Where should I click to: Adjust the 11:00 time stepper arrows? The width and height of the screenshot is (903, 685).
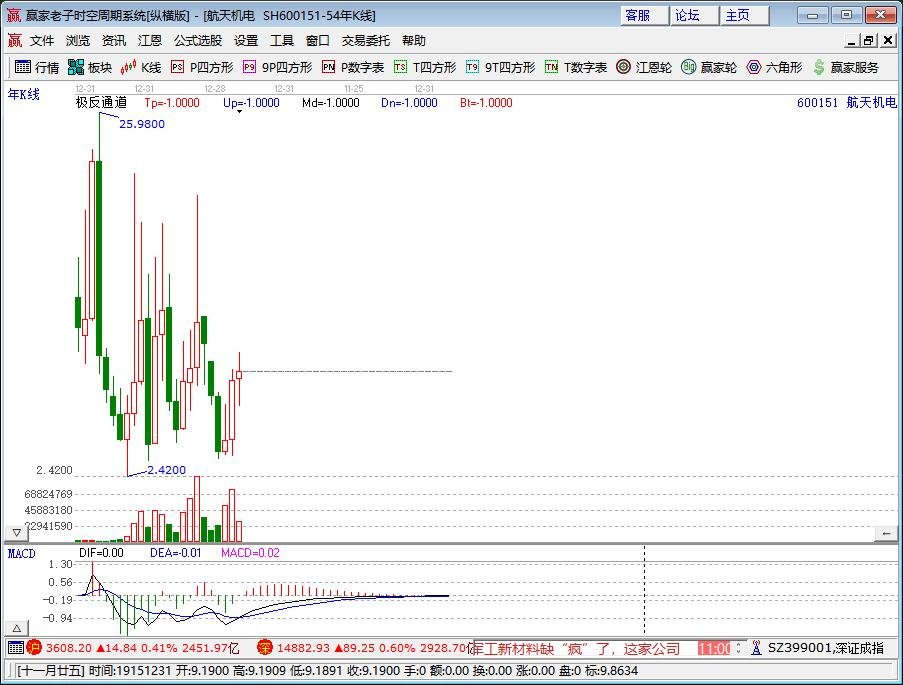(738, 648)
